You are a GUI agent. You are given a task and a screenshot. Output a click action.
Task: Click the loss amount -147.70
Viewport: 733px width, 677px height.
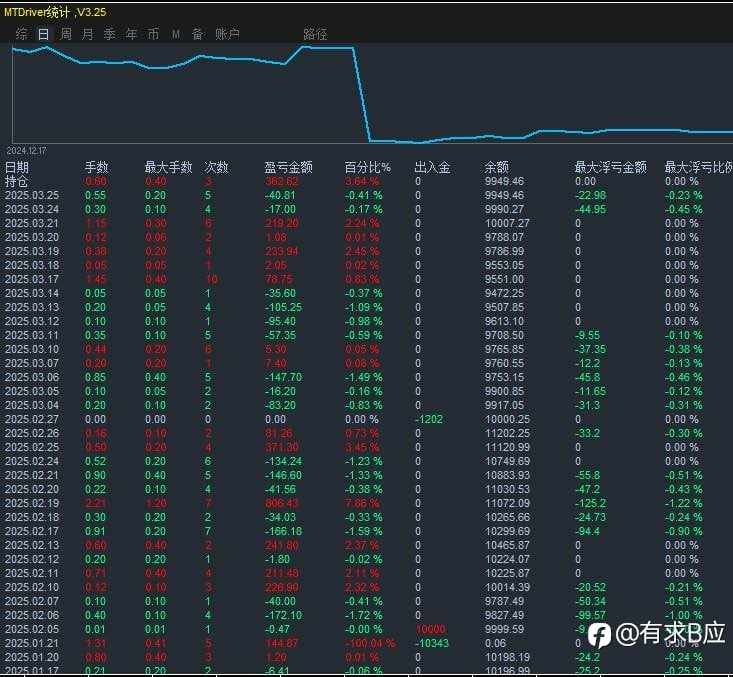pos(284,377)
